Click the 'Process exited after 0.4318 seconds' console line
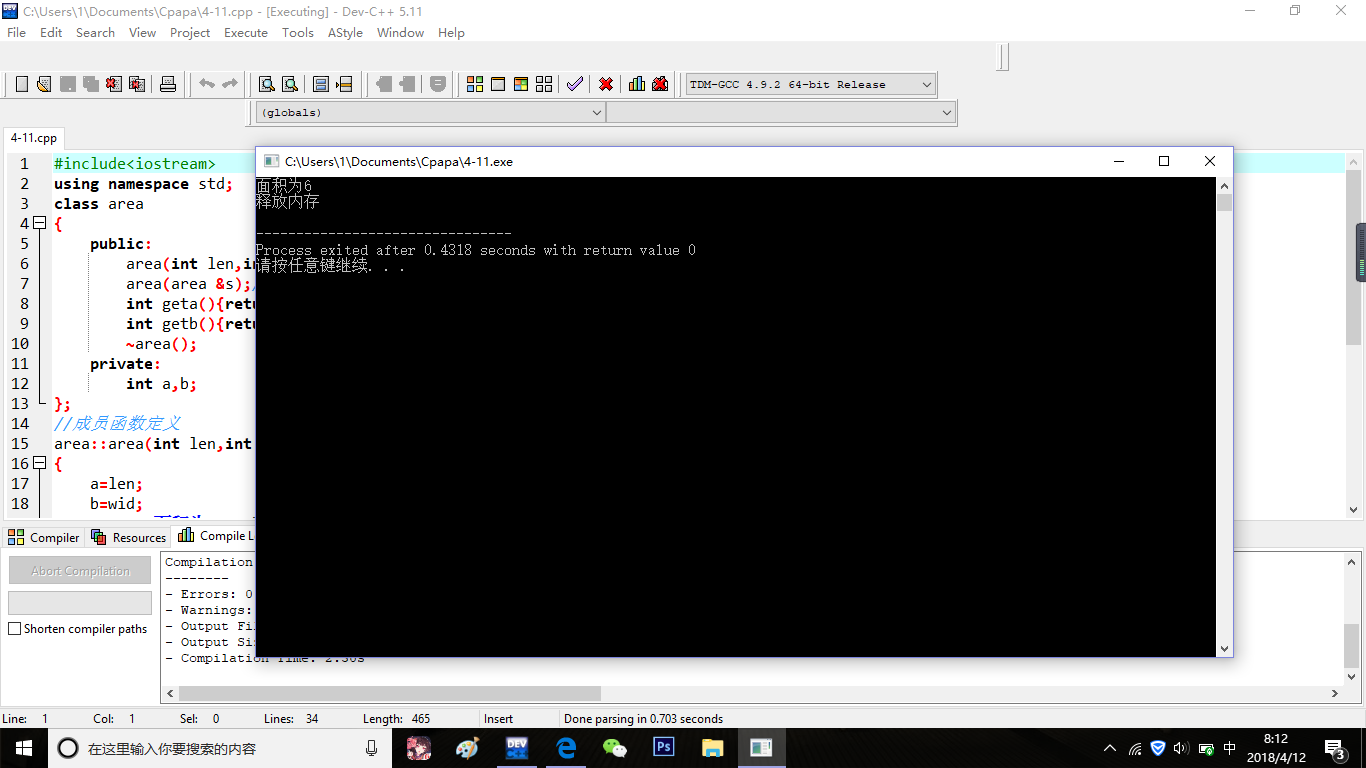This screenshot has height=768, width=1366. 475,250
